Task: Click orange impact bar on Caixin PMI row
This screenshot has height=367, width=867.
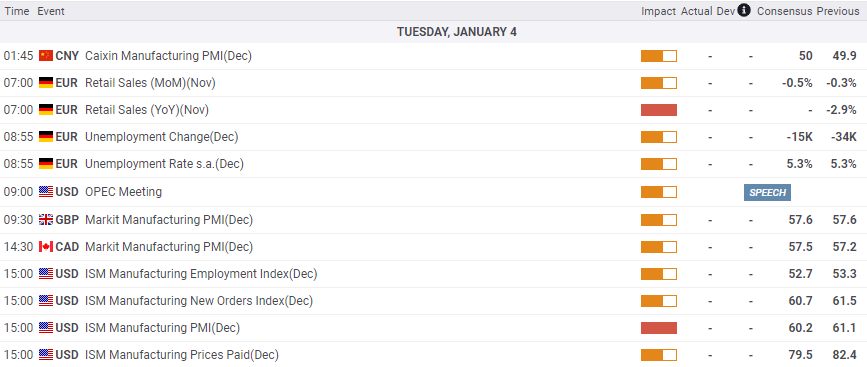Action: point(659,56)
